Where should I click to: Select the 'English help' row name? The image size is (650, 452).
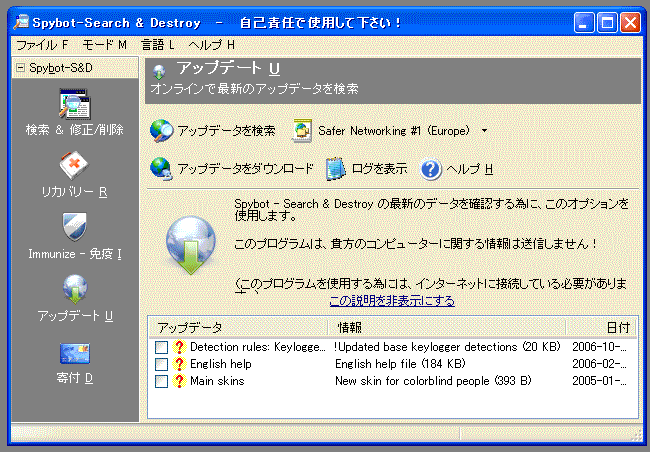pyautogui.click(x=221, y=364)
